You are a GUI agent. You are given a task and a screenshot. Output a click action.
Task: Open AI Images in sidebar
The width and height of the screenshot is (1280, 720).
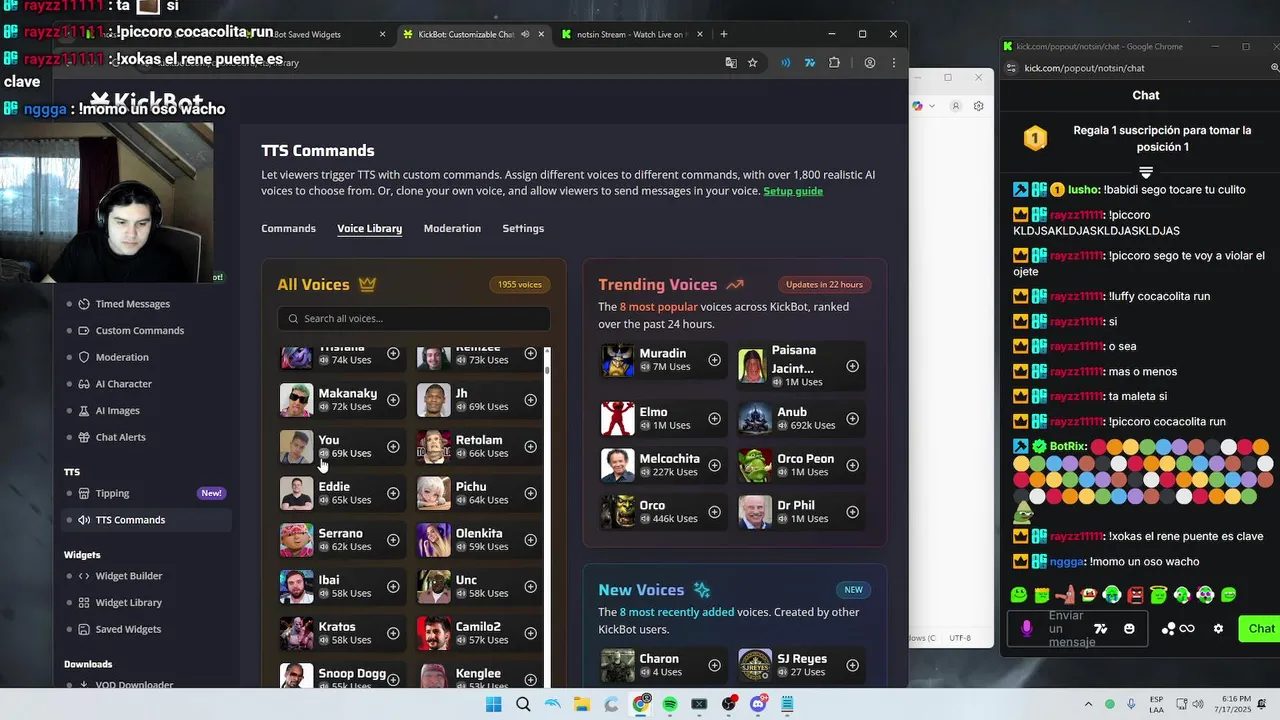118,411
